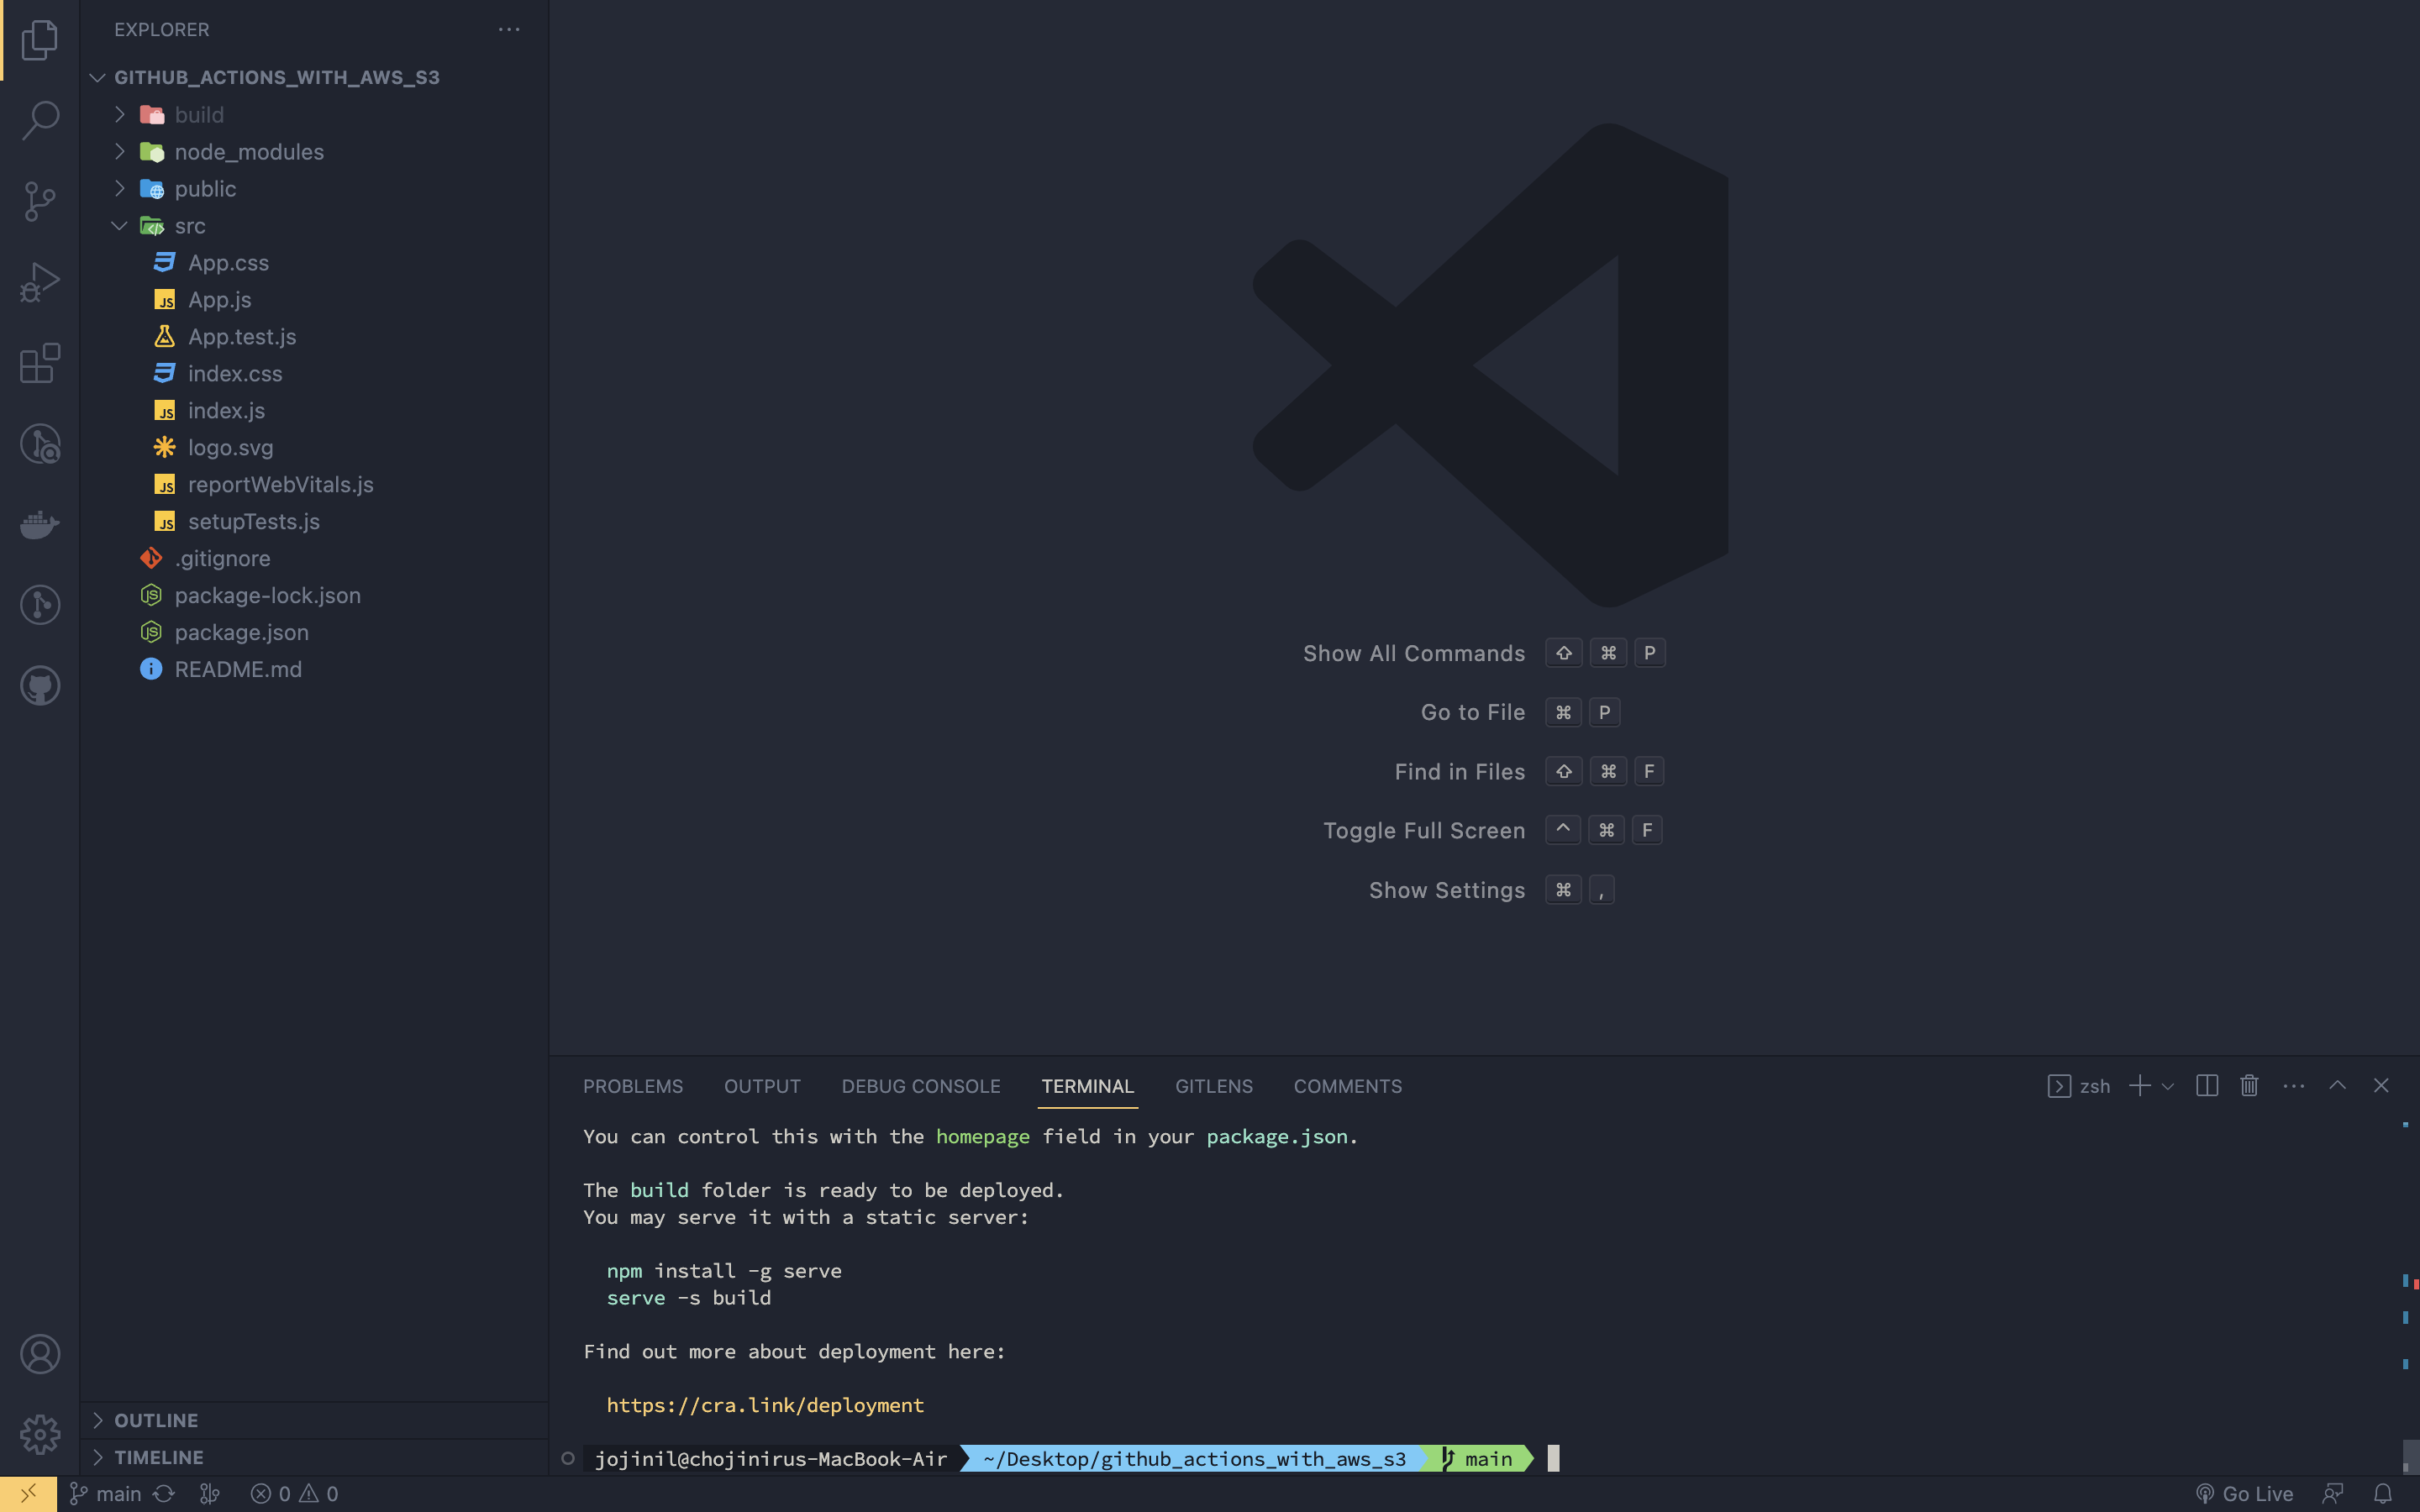Screen dimensions: 2420x1512
Task: Split the terminal panel
Action: (x=2207, y=1086)
